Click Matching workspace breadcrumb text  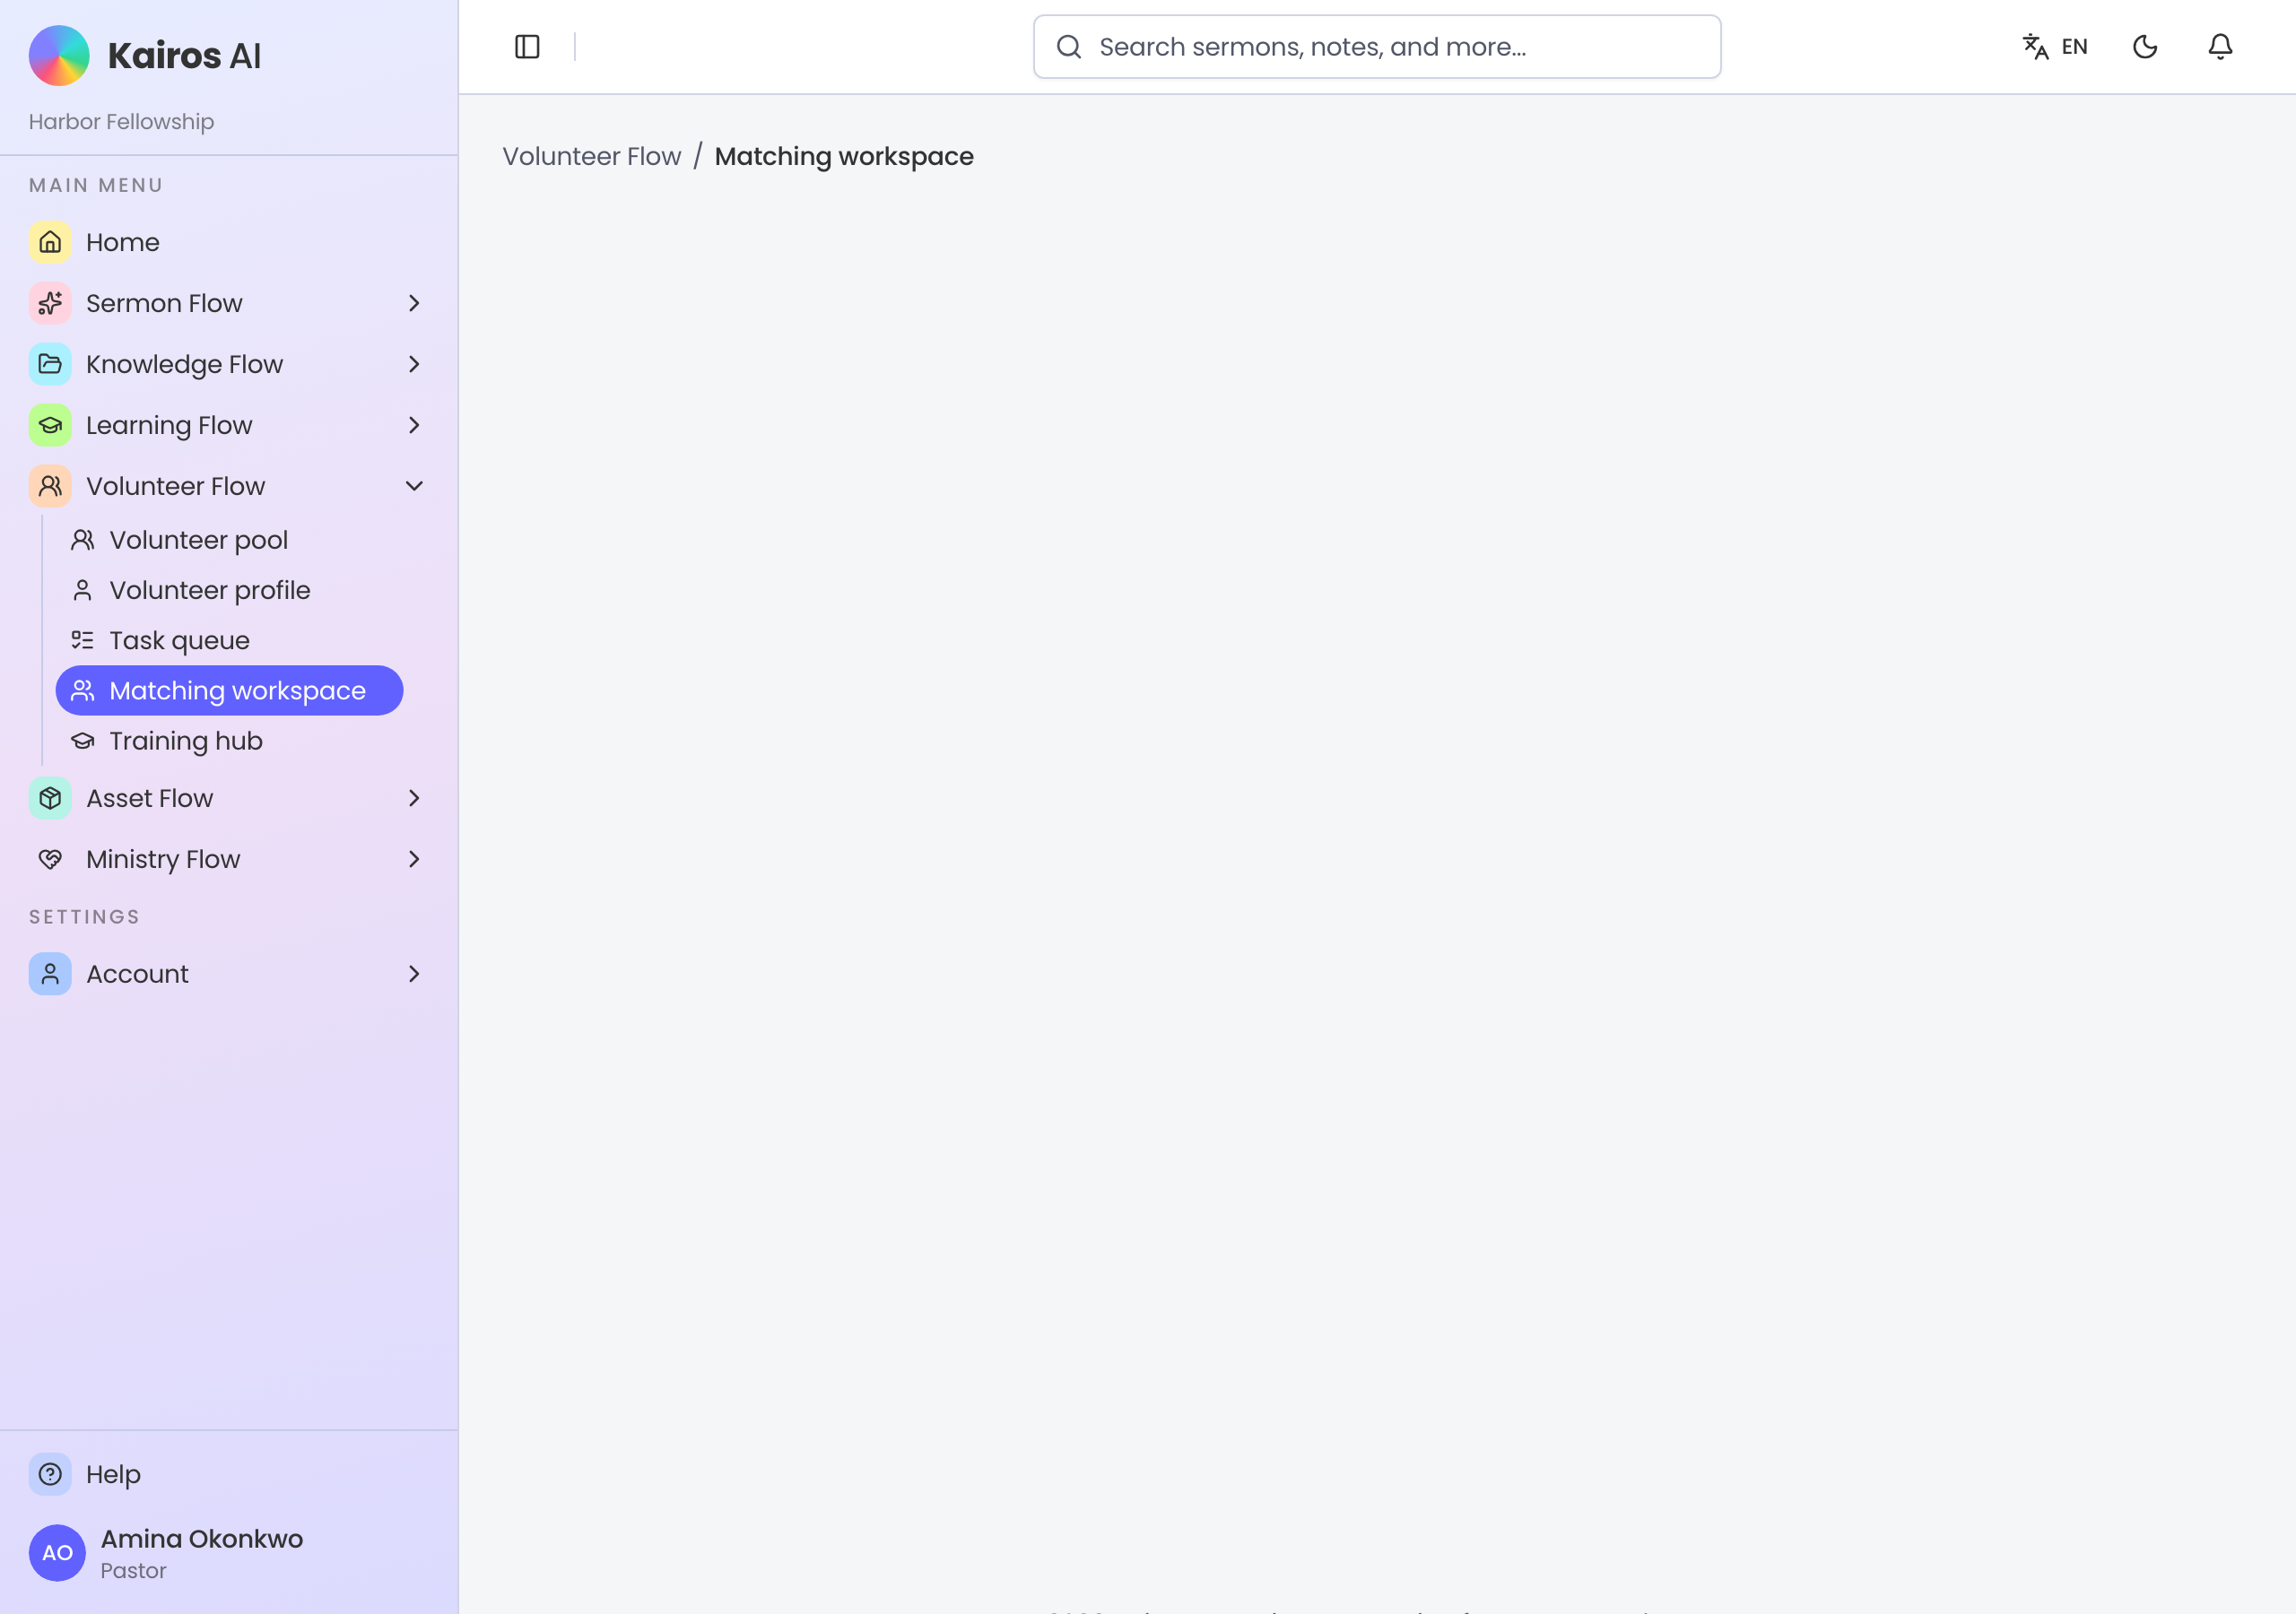(x=844, y=157)
